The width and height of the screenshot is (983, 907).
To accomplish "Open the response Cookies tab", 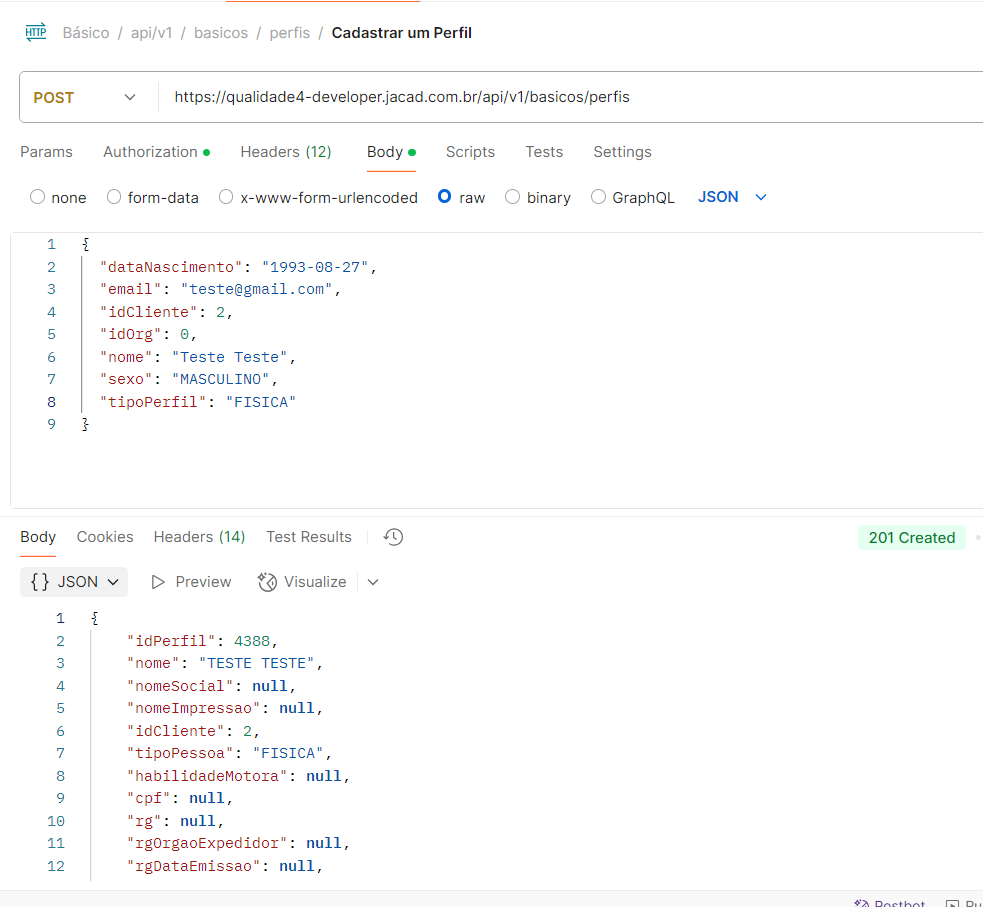I will (105, 537).
